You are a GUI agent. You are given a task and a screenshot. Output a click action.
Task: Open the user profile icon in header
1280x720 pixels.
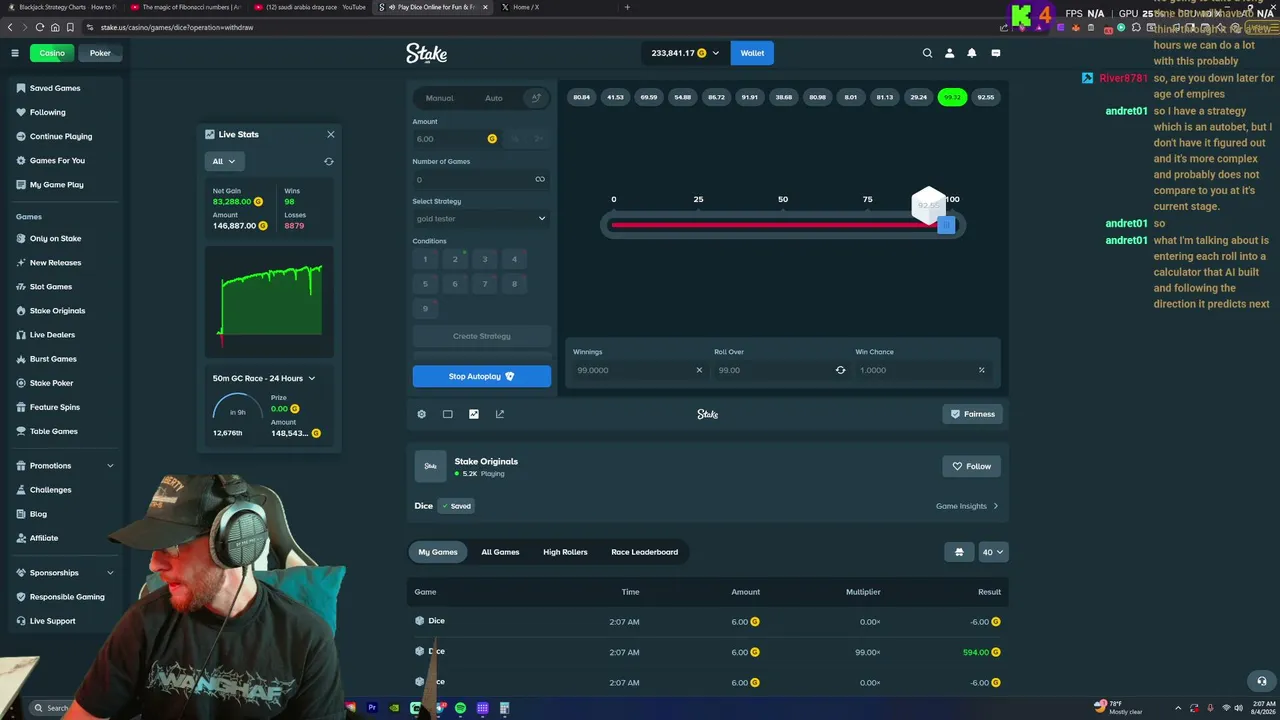click(x=949, y=53)
